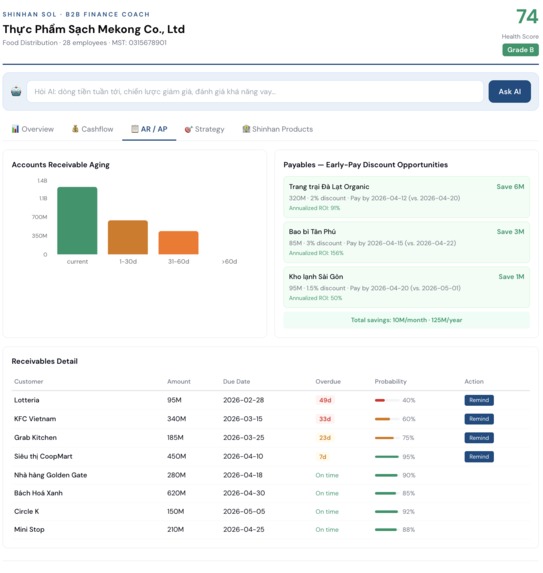
Task: Click the Grade B badge
Action: point(520,50)
